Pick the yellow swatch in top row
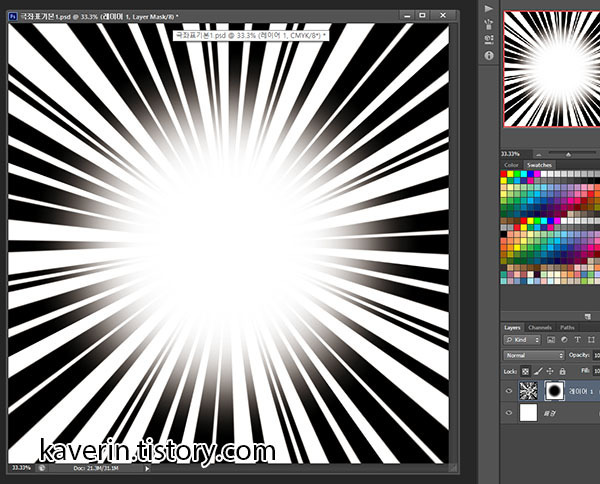The image size is (600, 484). point(510,174)
